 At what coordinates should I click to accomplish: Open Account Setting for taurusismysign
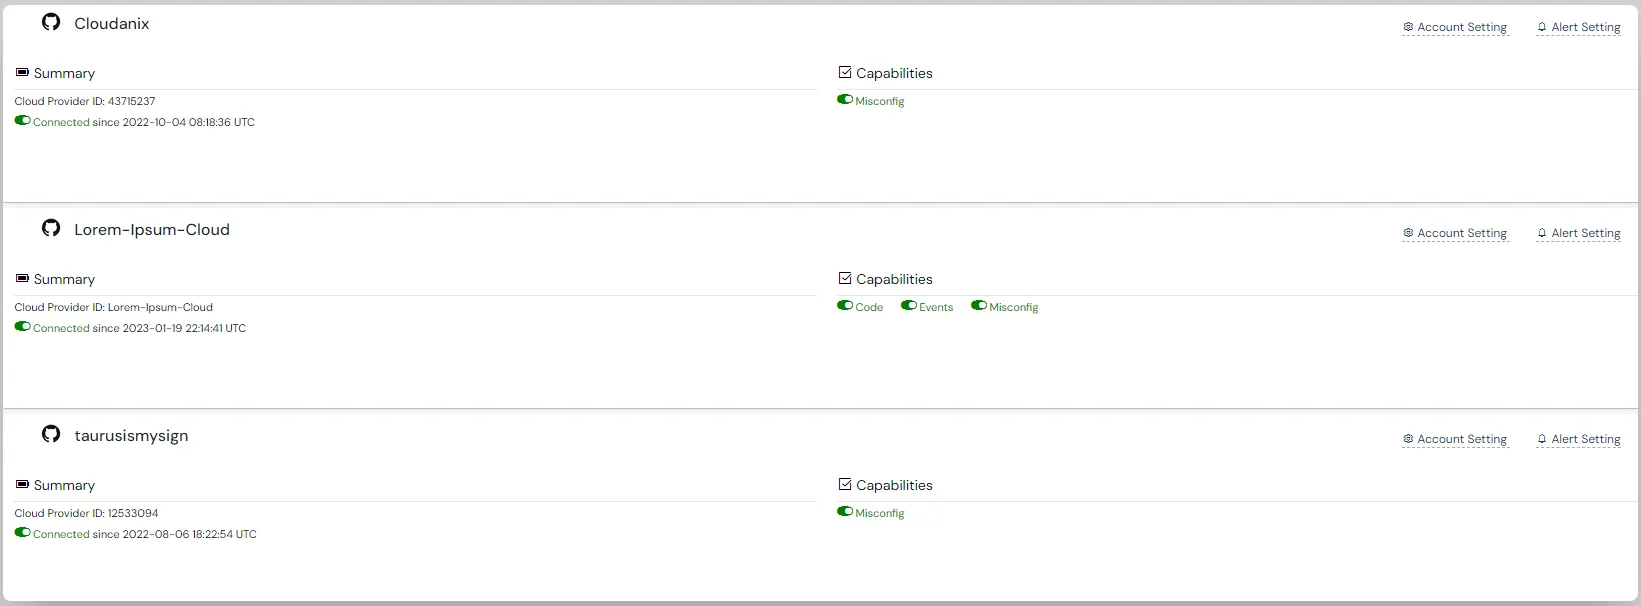point(1455,439)
